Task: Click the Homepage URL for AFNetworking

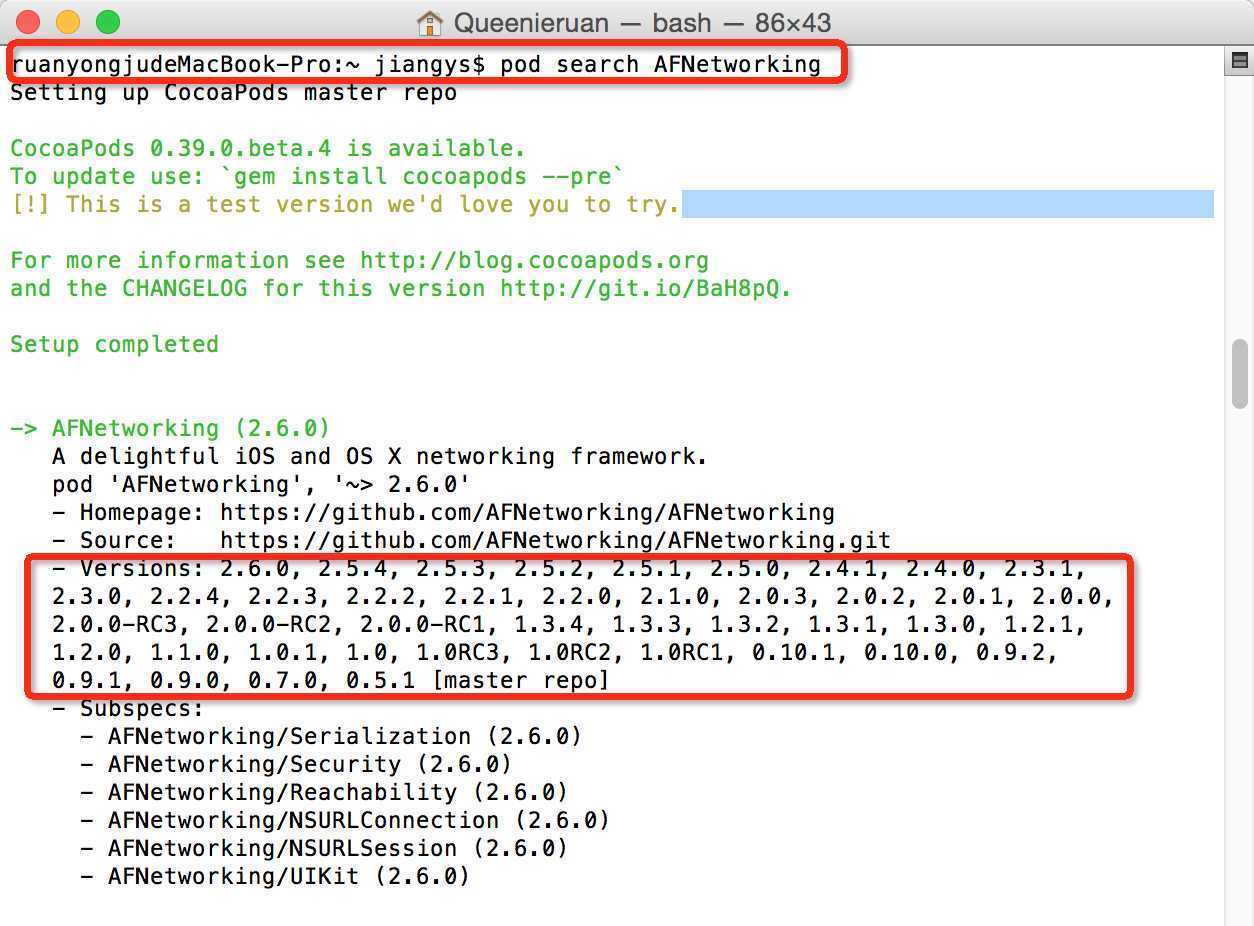Action: point(528,513)
